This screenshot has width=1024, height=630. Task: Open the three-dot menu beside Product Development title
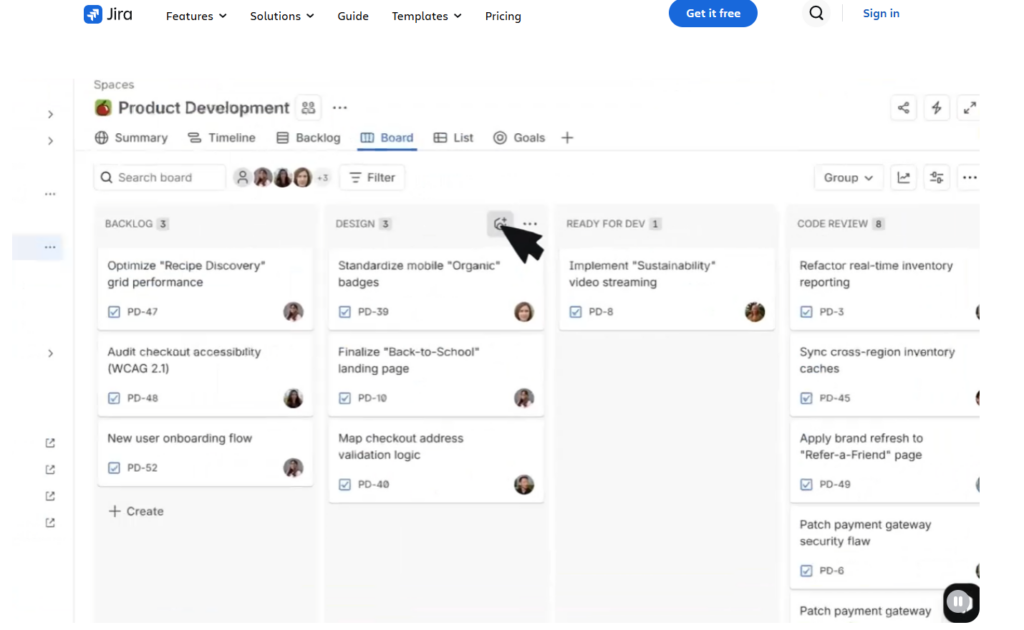(340, 108)
